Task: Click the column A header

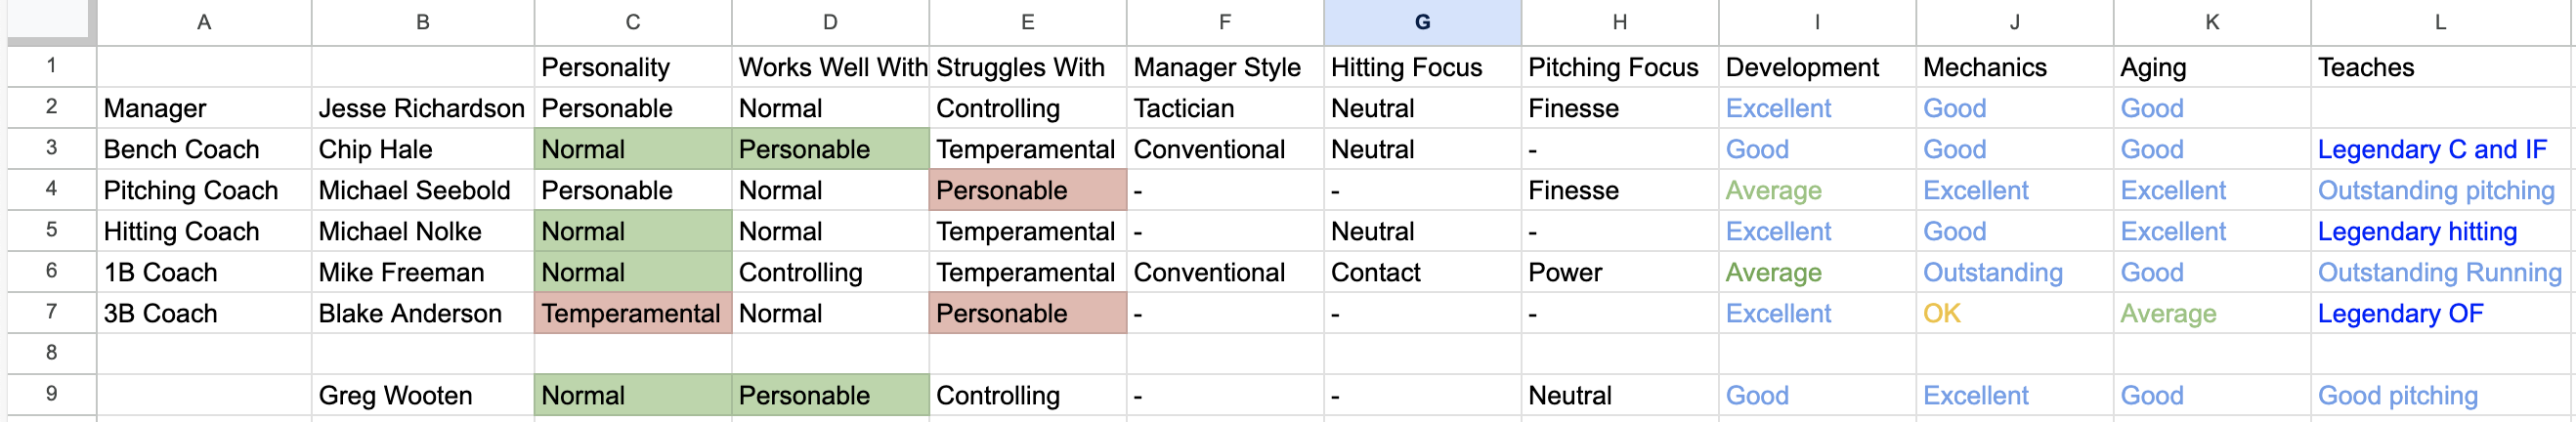Action: (204, 22)
